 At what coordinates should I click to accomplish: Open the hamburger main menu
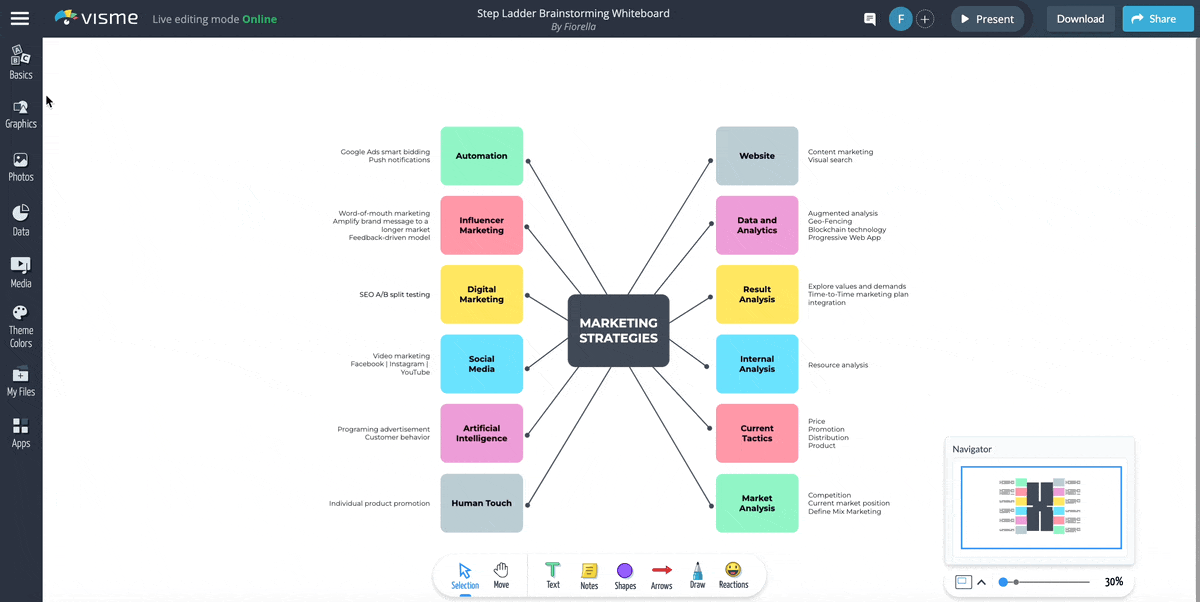click(x=20, y=18)
